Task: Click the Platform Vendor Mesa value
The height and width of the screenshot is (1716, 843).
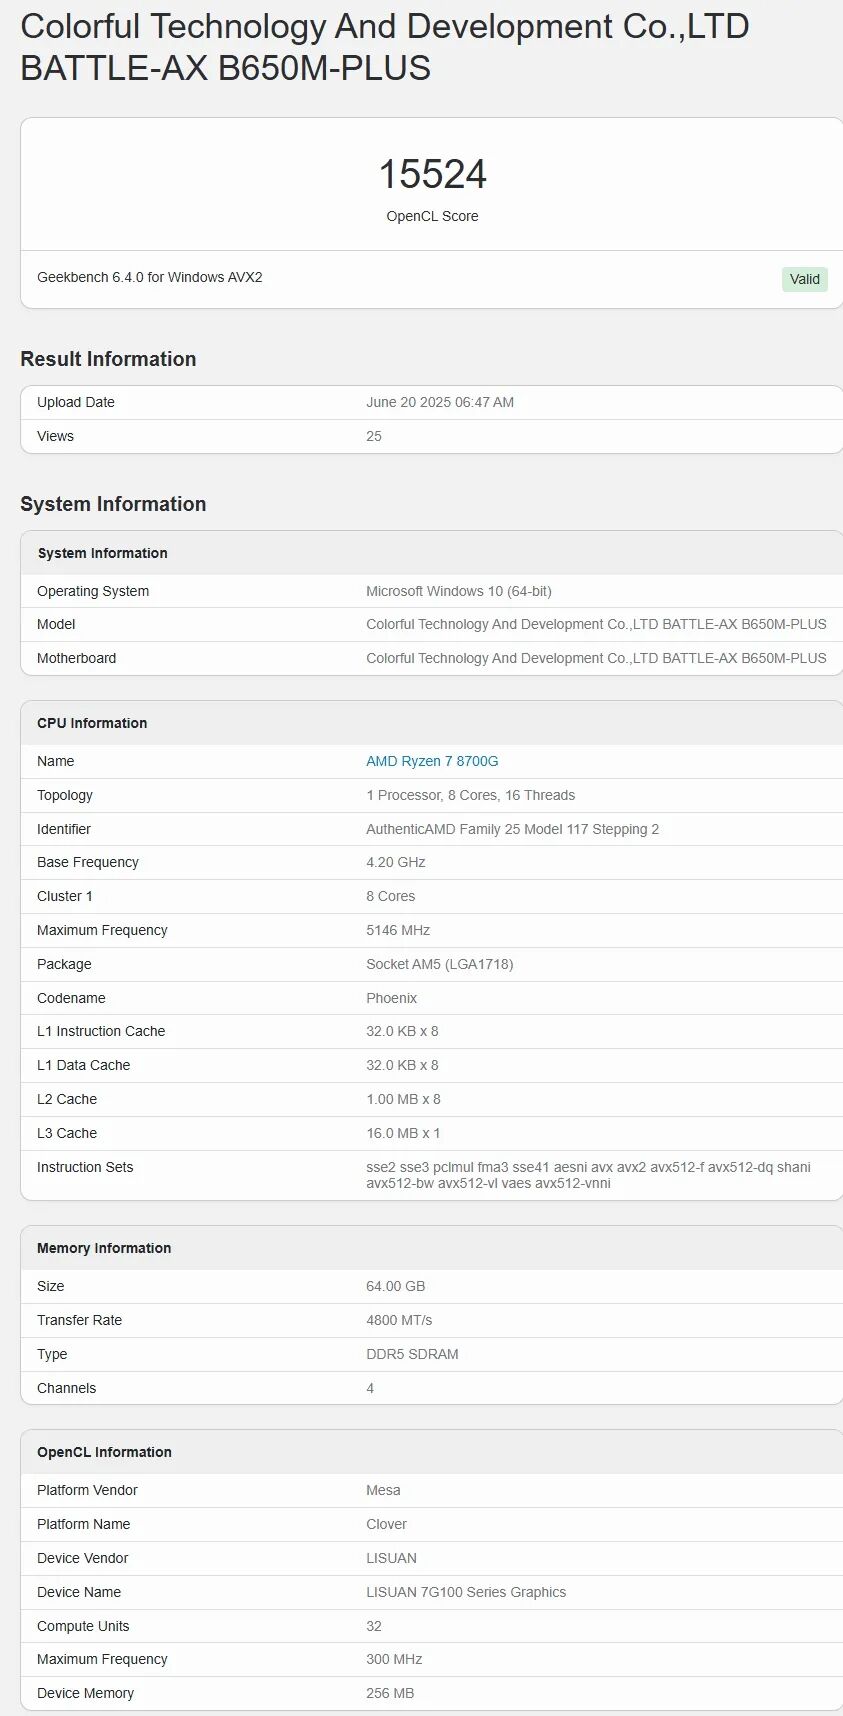Action: 383,1490
